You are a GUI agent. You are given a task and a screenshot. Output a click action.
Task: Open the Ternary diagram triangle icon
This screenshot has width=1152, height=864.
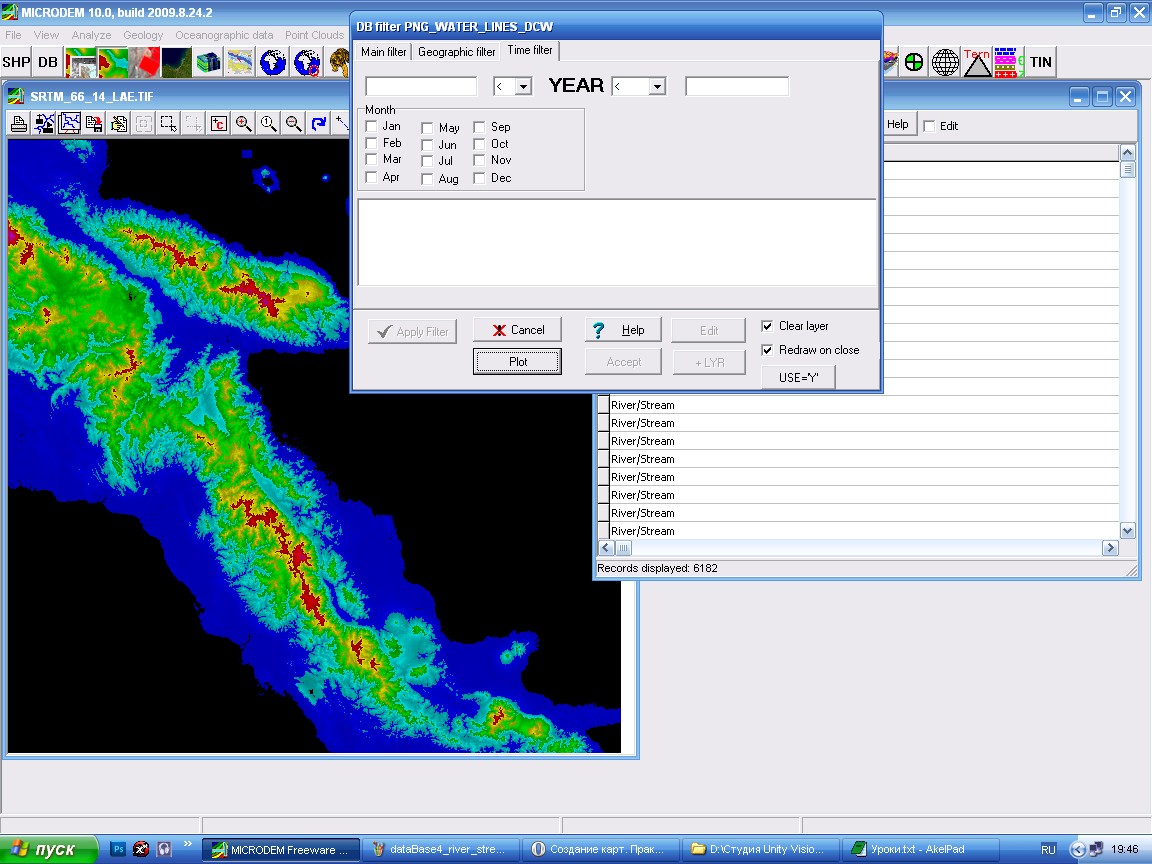(977, 62)
